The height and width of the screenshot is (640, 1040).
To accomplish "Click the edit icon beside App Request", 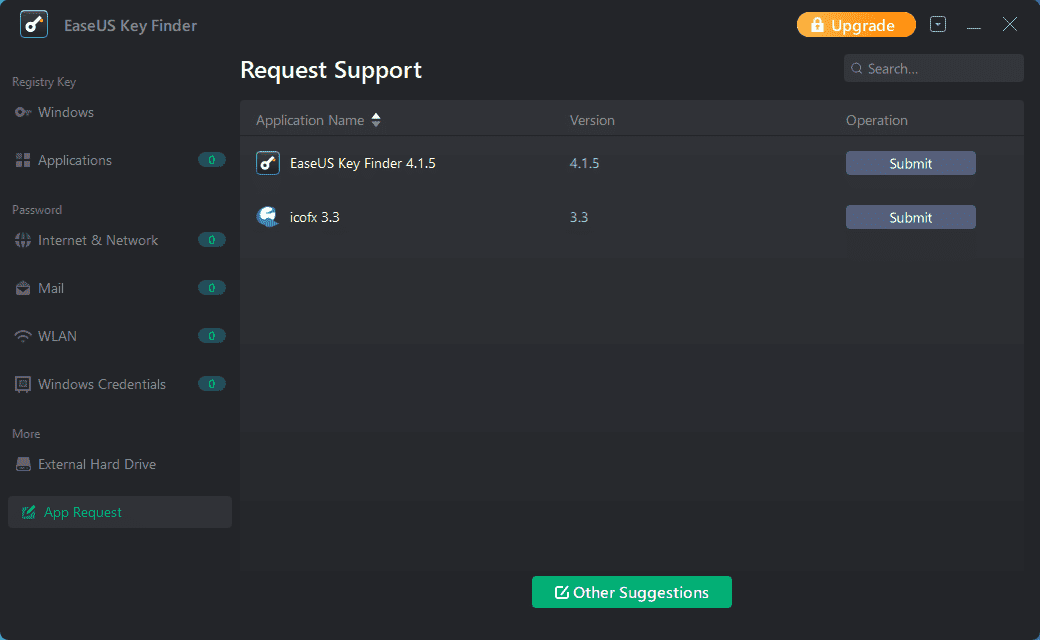I will click(29, 512).
